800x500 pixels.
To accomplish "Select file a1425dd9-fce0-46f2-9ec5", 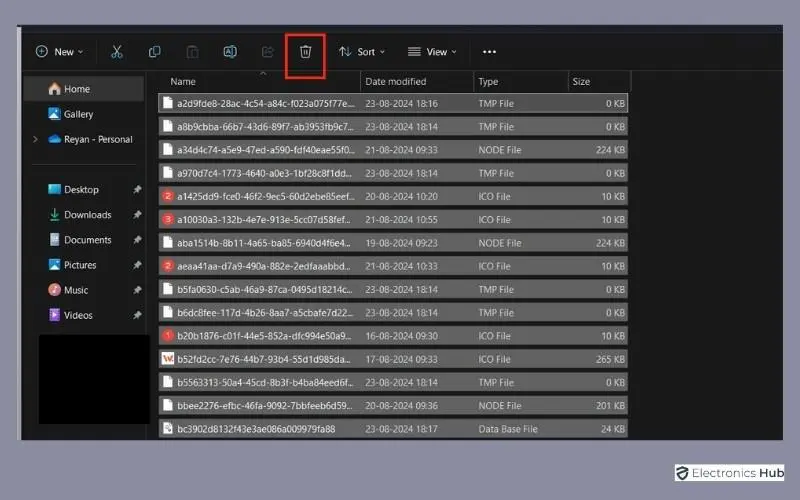I will coord(393,196).
